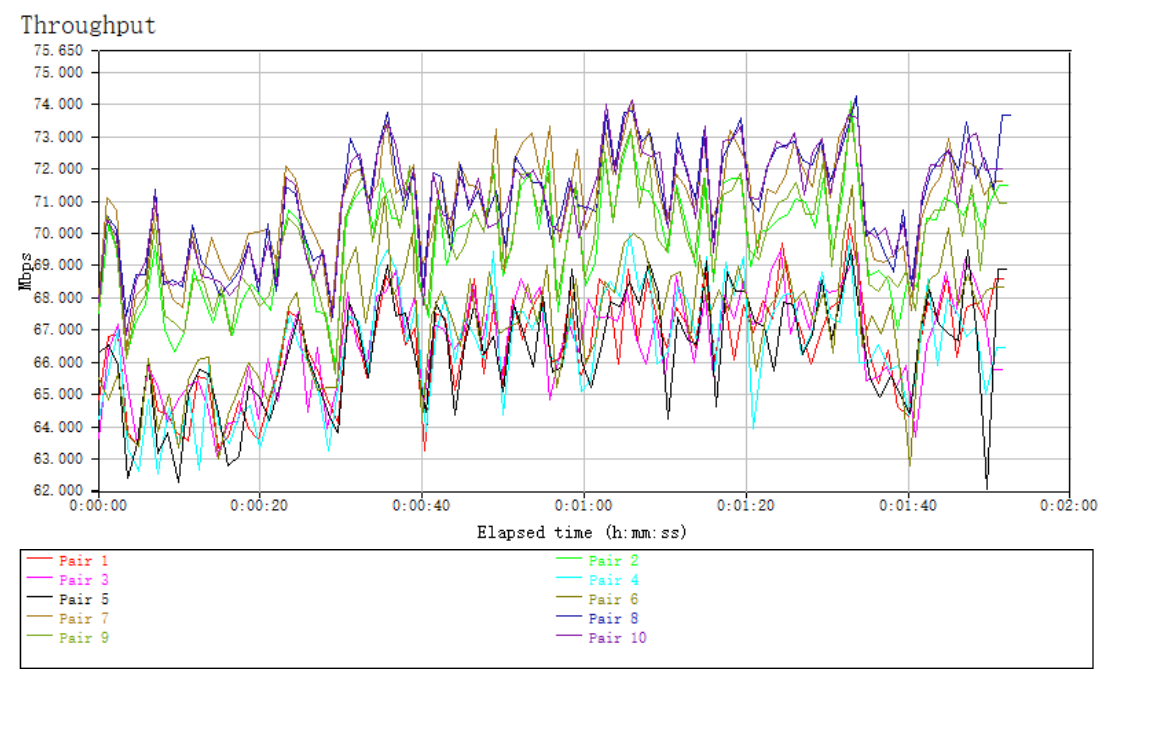1172x732 pixels.
Task: Click the Pair 4 legend label
Action: pyautogui.click(x=613, y=580)
